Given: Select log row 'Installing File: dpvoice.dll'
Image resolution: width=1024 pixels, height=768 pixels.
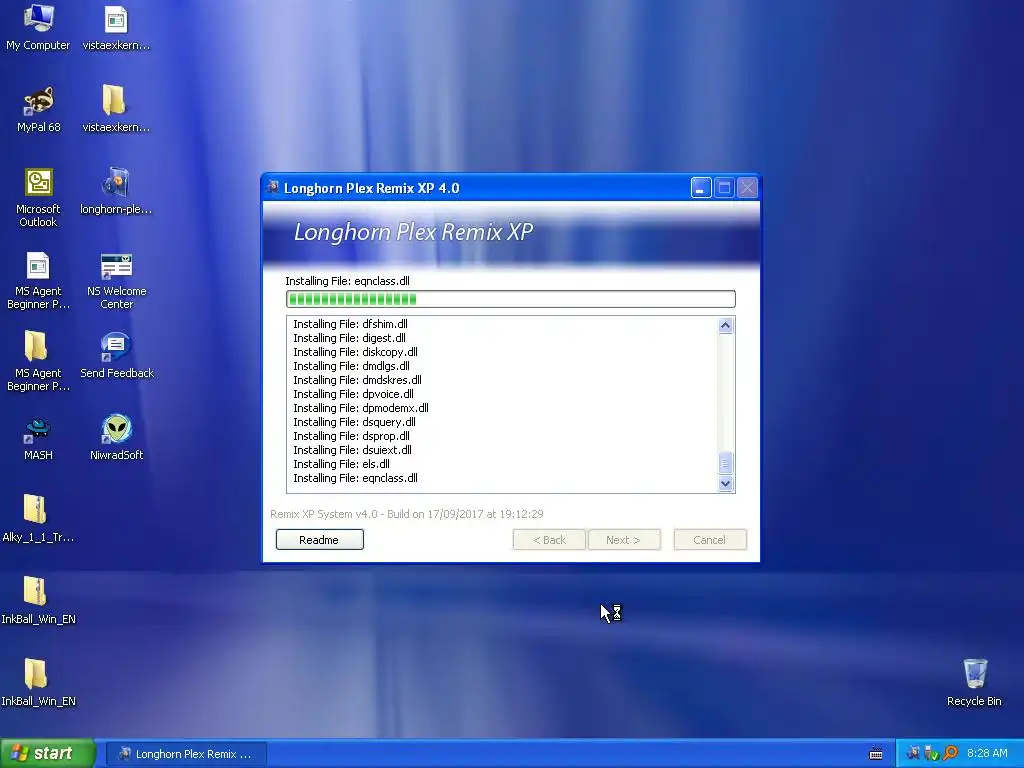Looking at the screenshot, I should 353,394.
